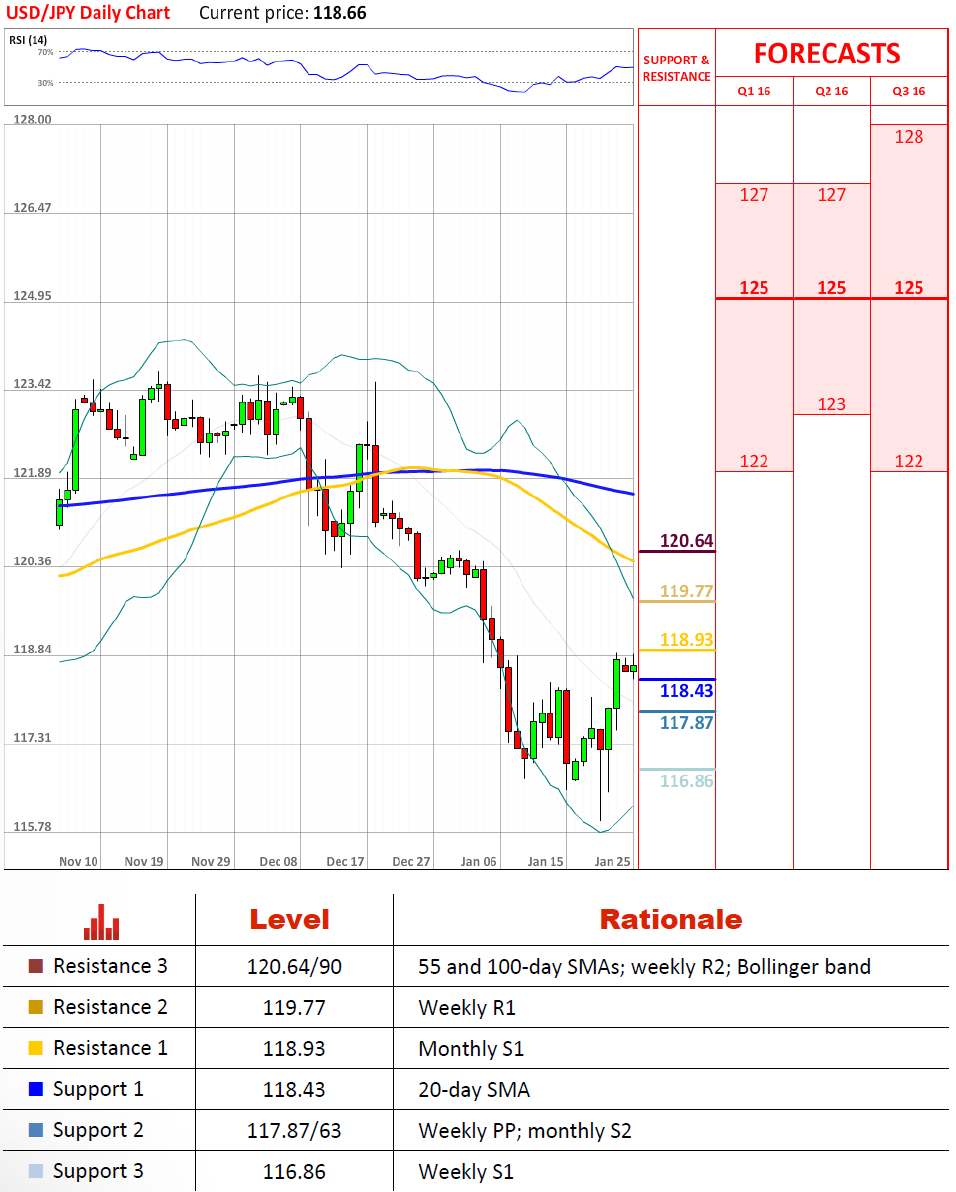Click the 116.86 level cell in the table
956x1192 pixels.
(x=294, y=1172)
